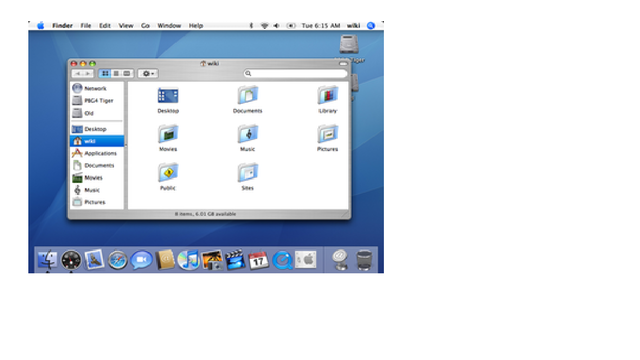Click the wiki window title proxy icon
Image resolution: width=640 pixels, height=360 pixels.
coord(203,64)
